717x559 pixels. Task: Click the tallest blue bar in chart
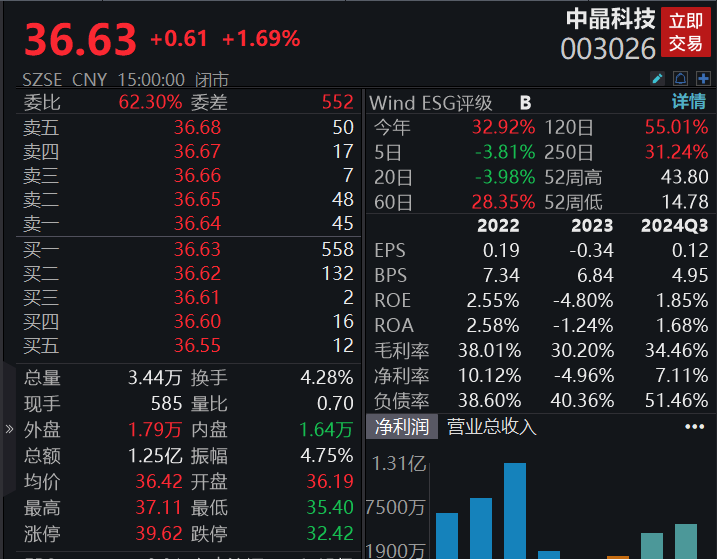click(x=515, y=510)
